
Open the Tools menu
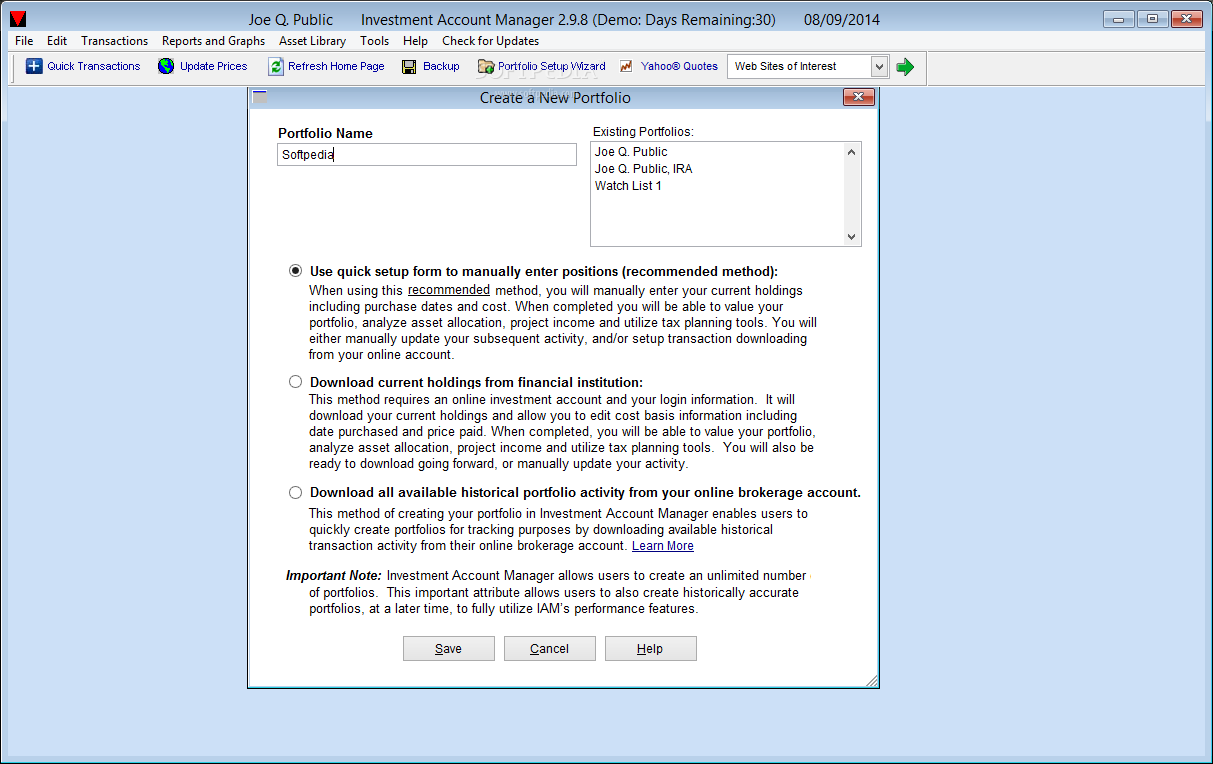pos(375,41)
